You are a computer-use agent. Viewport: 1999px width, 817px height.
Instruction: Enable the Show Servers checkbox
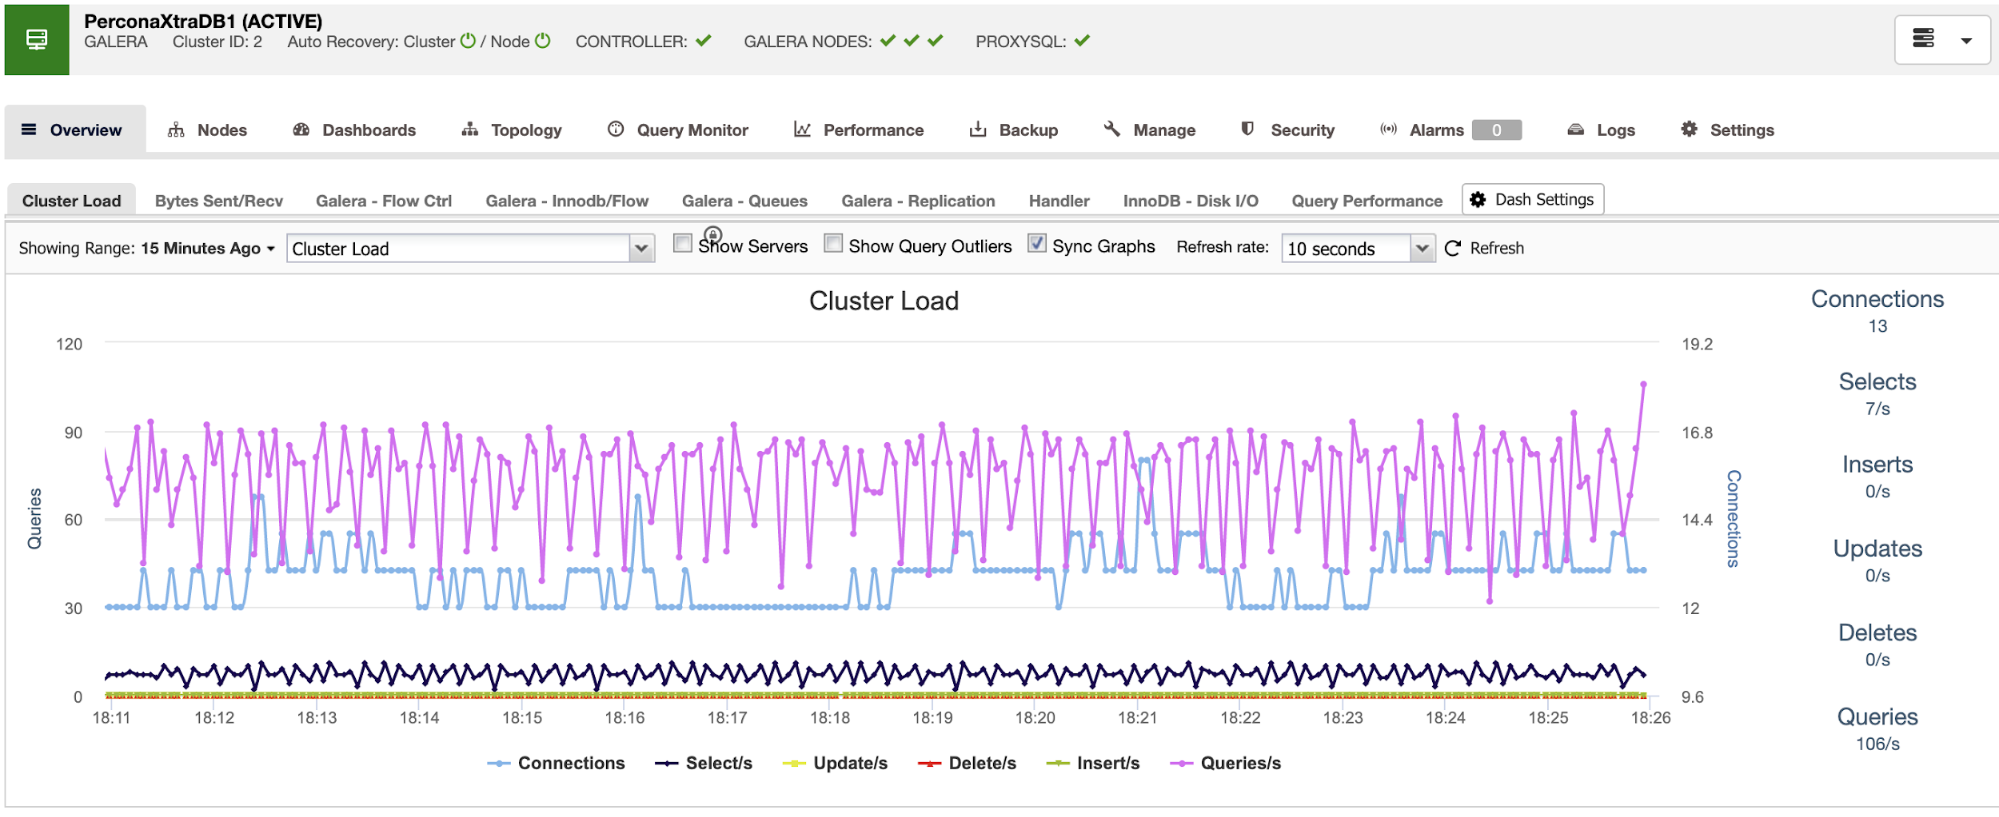click(x=683, y=243)
